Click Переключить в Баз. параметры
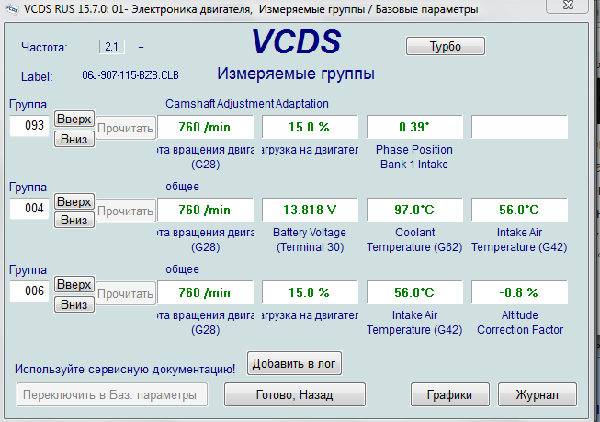The width and height of the screenshot is (600, 422). [112, 394]
